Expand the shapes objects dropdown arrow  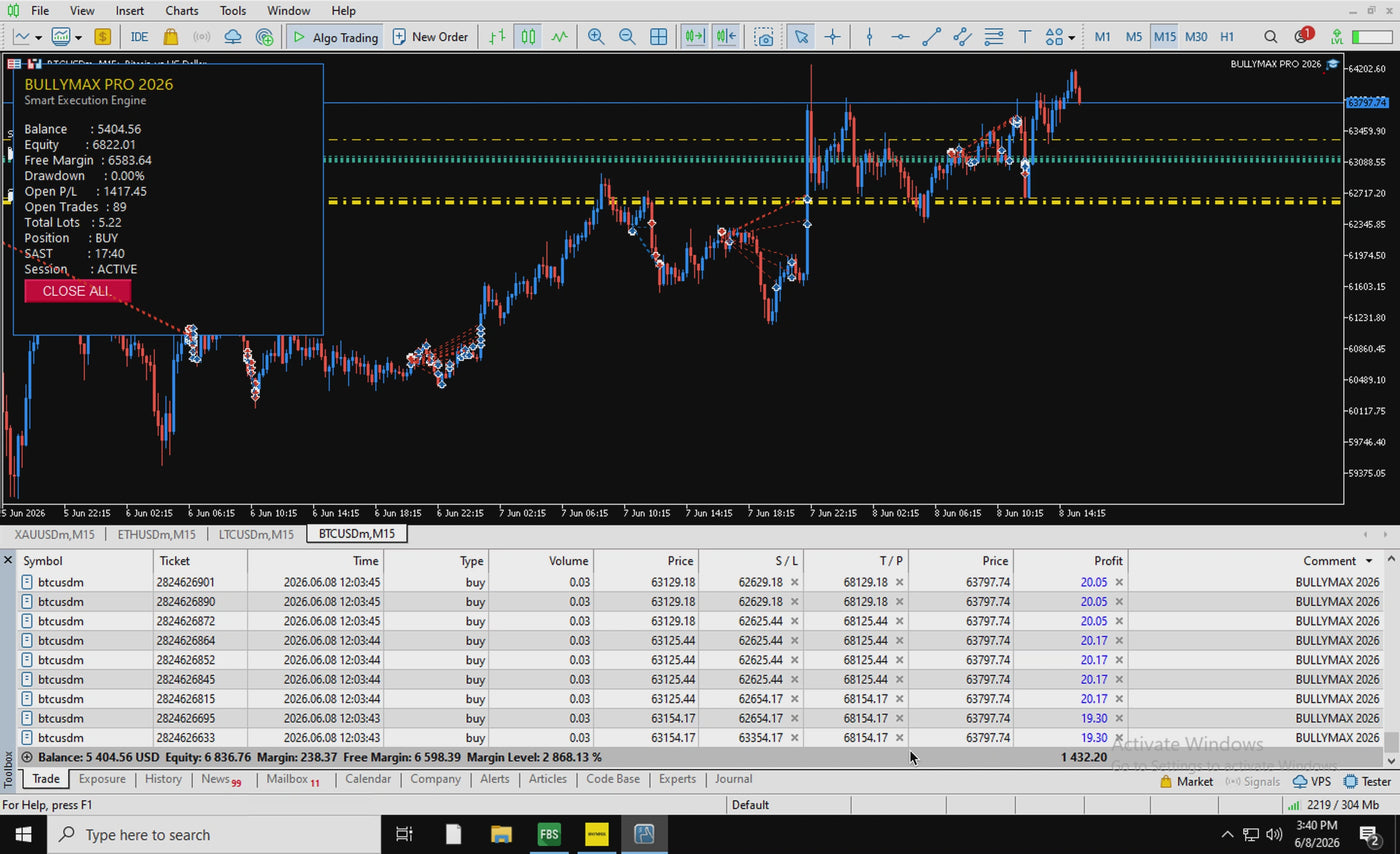(1071, 38)
